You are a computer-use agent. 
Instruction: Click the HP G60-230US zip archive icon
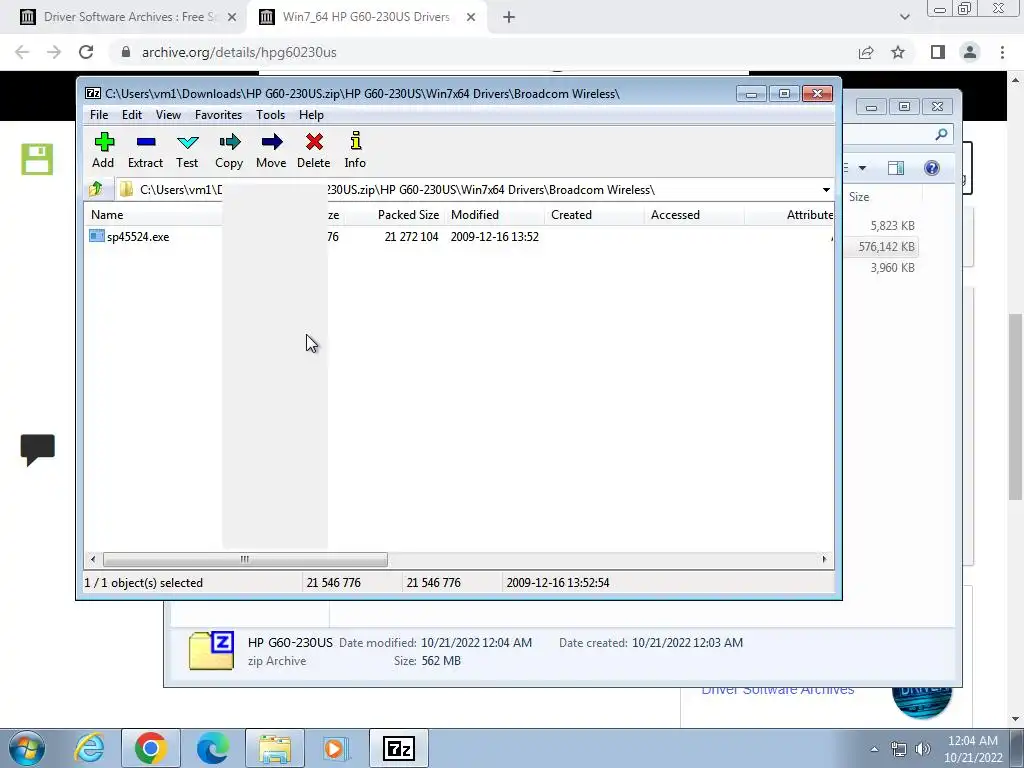point(211,650)
